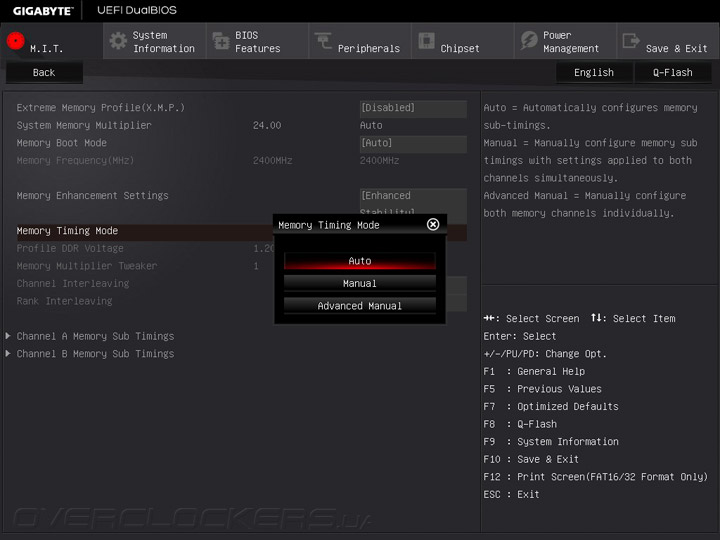Click the Power Management icon
The width and height of the screenshot is (720, 540).
point(529,40)
